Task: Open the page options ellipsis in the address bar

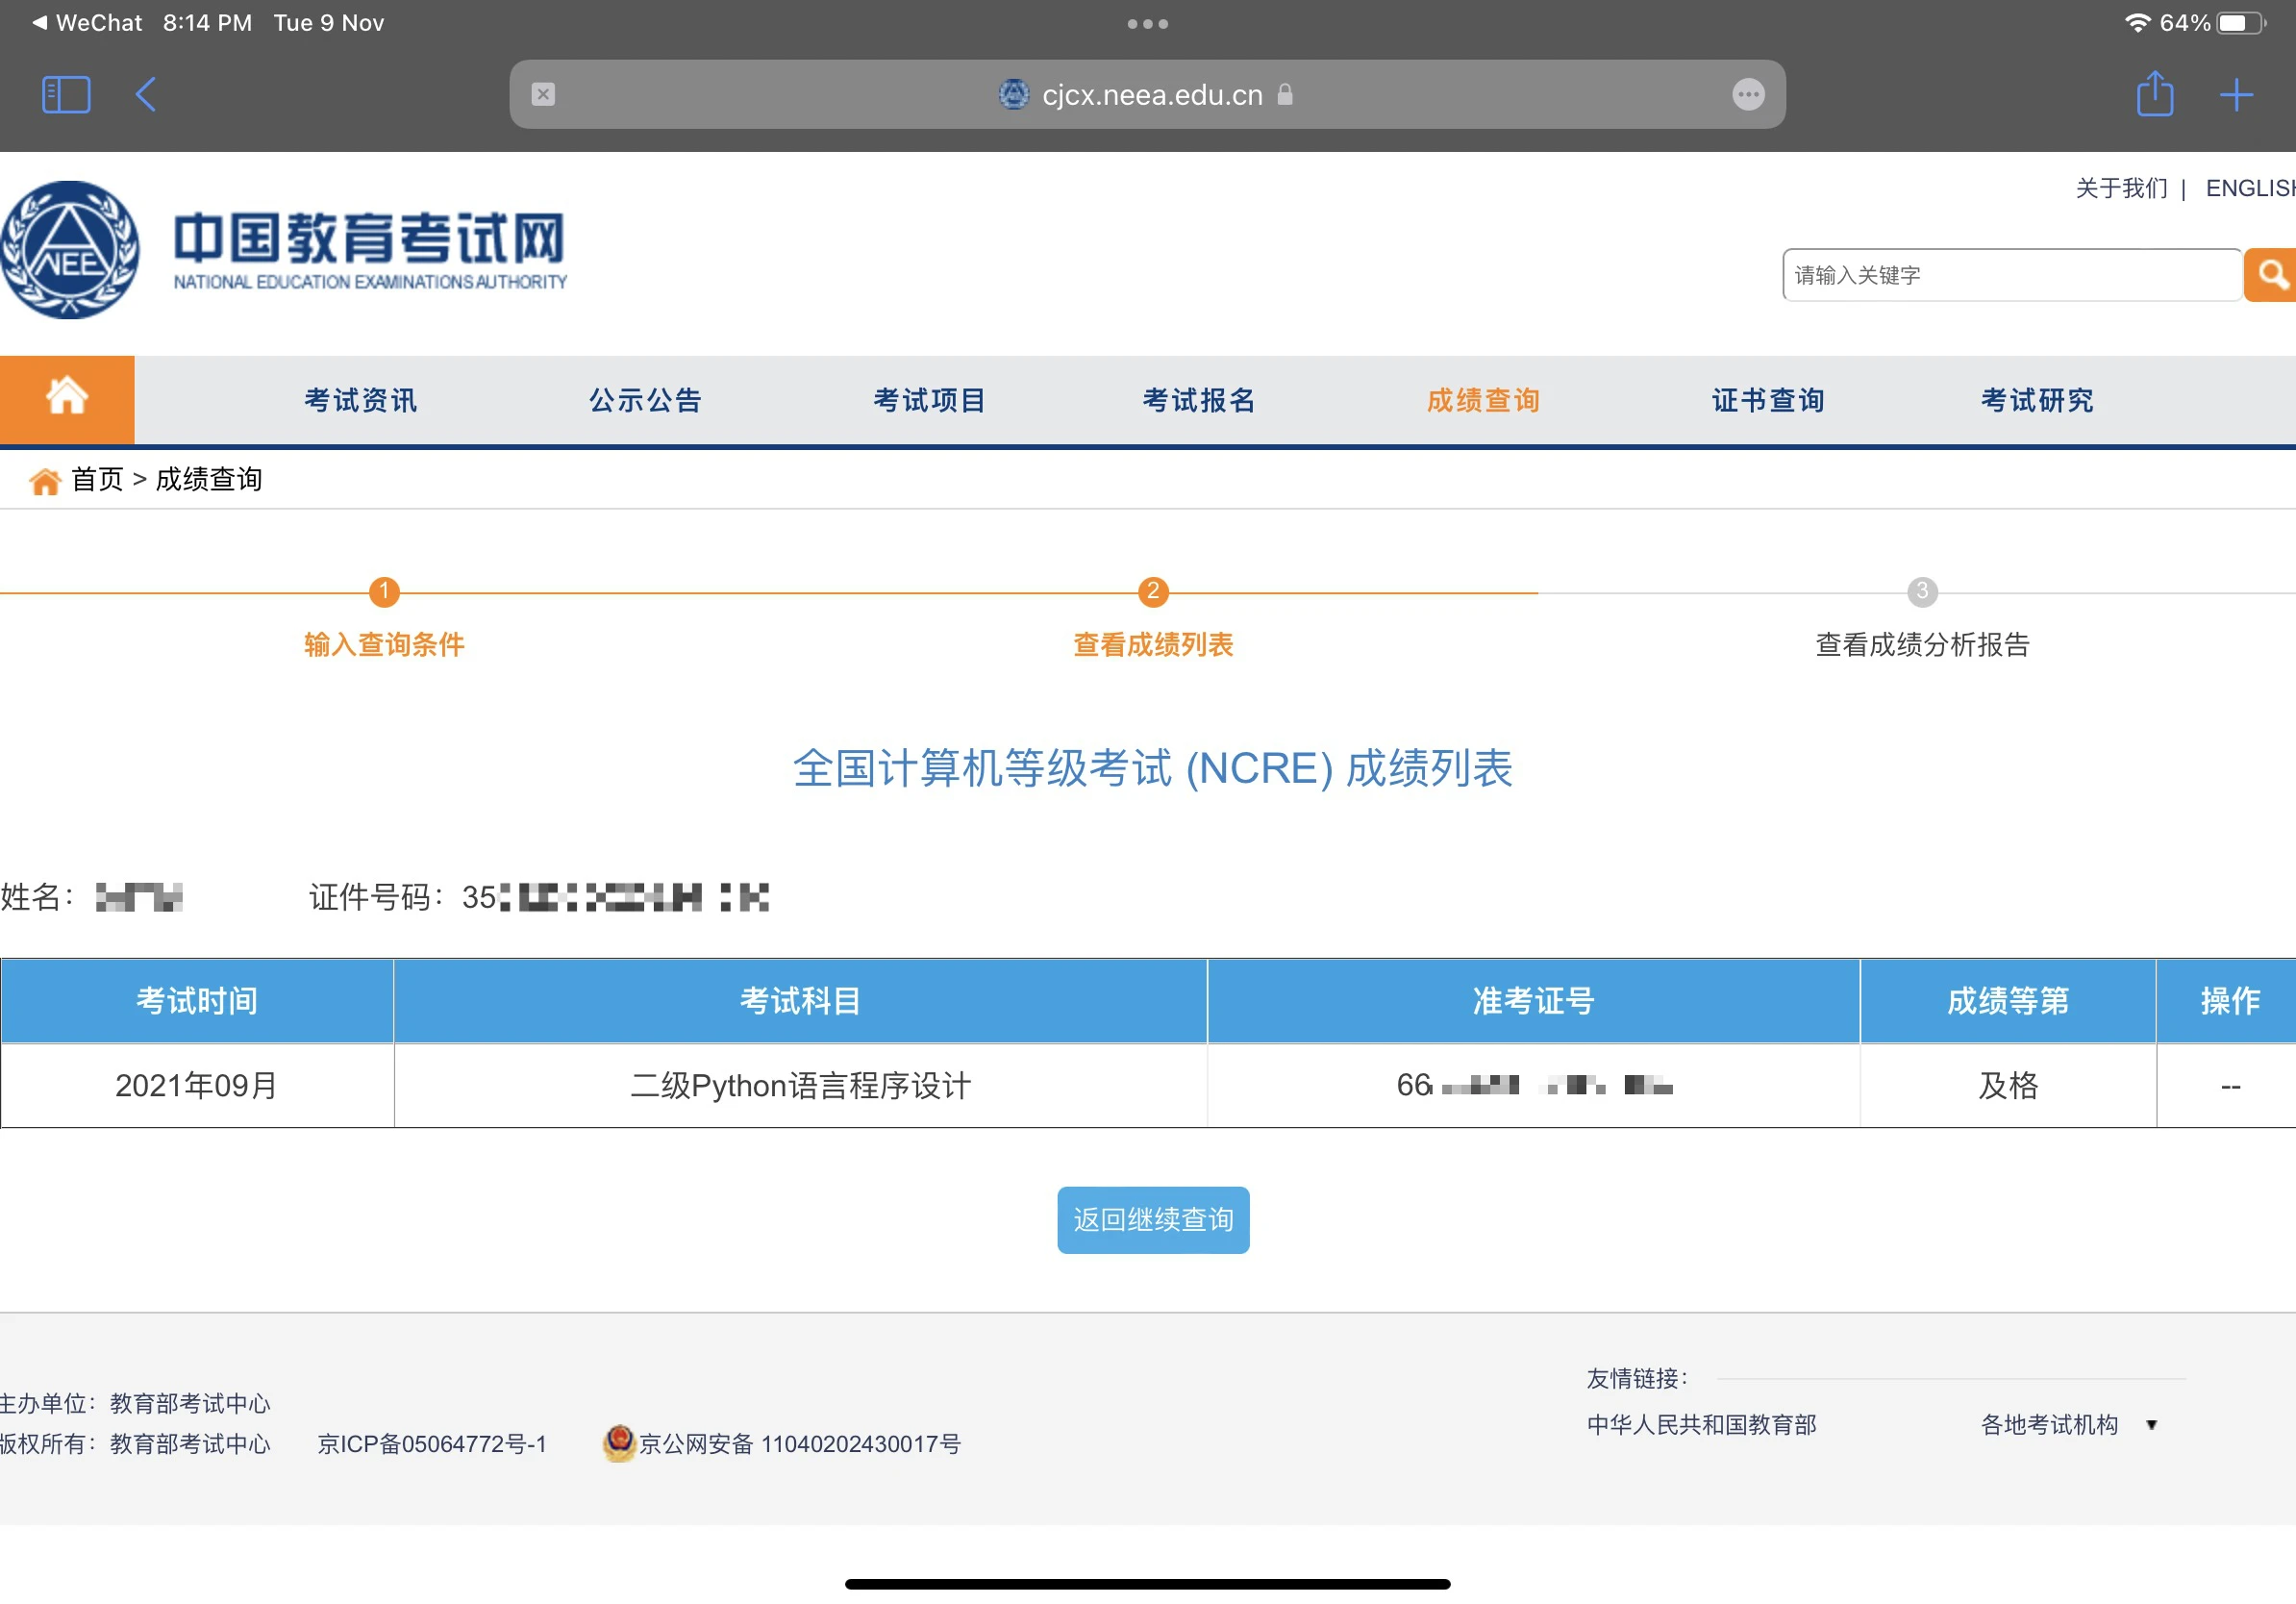Action: click(1747, 94)
